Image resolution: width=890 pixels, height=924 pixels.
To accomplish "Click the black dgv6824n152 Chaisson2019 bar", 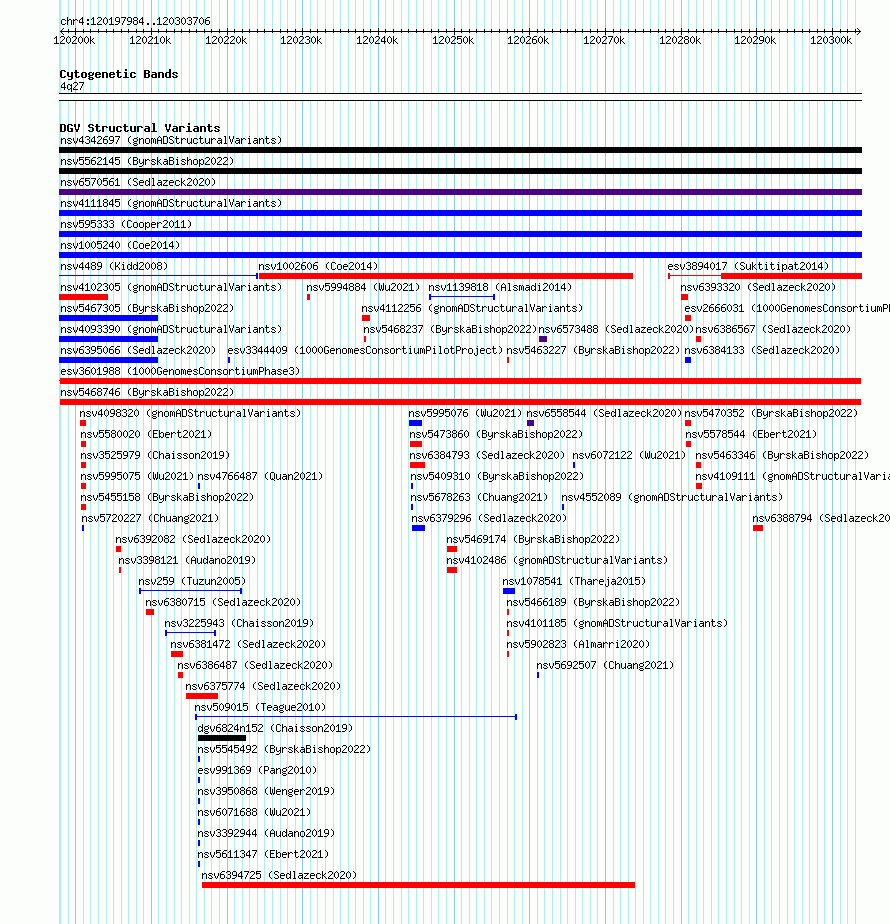I will (222, 738).
